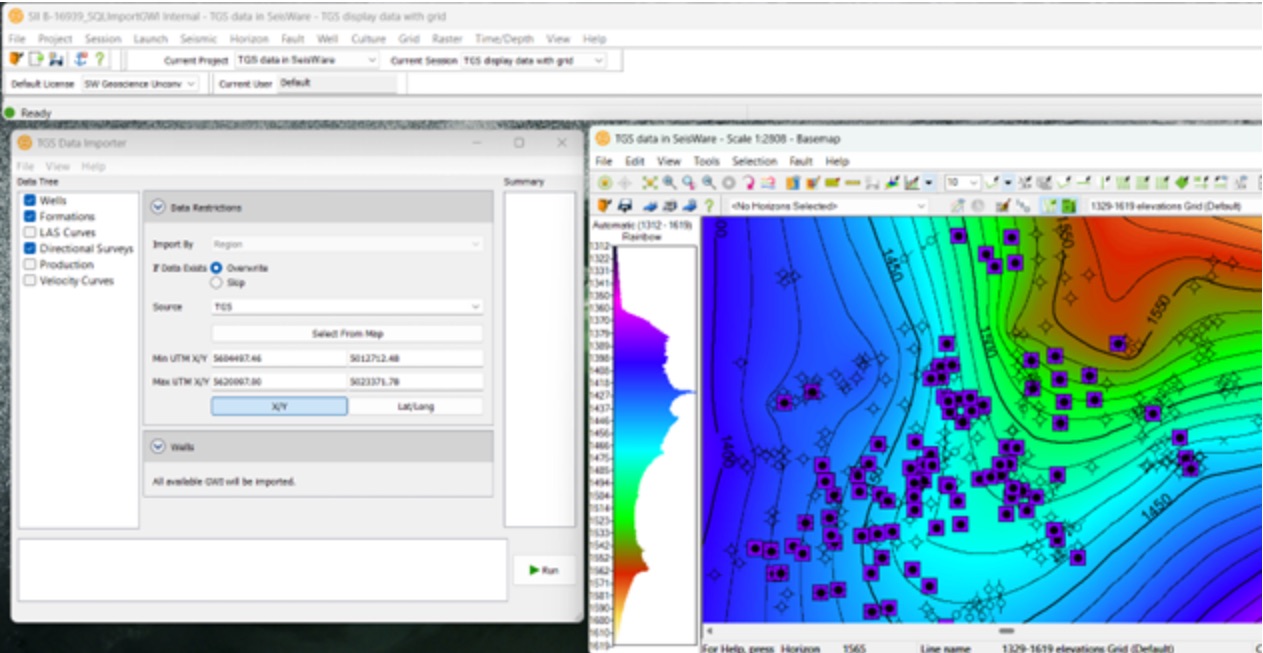The image size is (1263, 653).
Task: Uncheck the Directional Surveys checkbox
Action: click(30, 248)
